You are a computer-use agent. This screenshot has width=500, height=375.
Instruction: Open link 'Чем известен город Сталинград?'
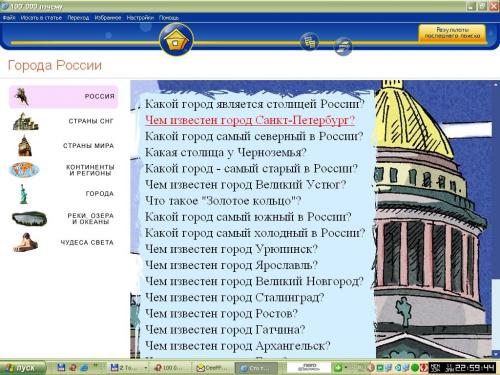click(x=235, y=297)
